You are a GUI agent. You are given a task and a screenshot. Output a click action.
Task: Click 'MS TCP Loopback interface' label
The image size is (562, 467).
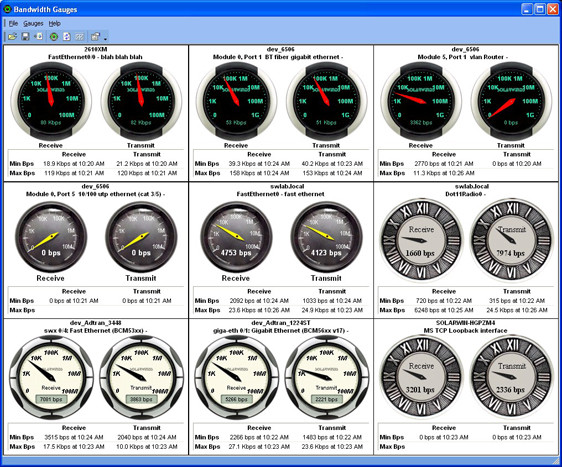pyautogui.click(x=465, y=330)
